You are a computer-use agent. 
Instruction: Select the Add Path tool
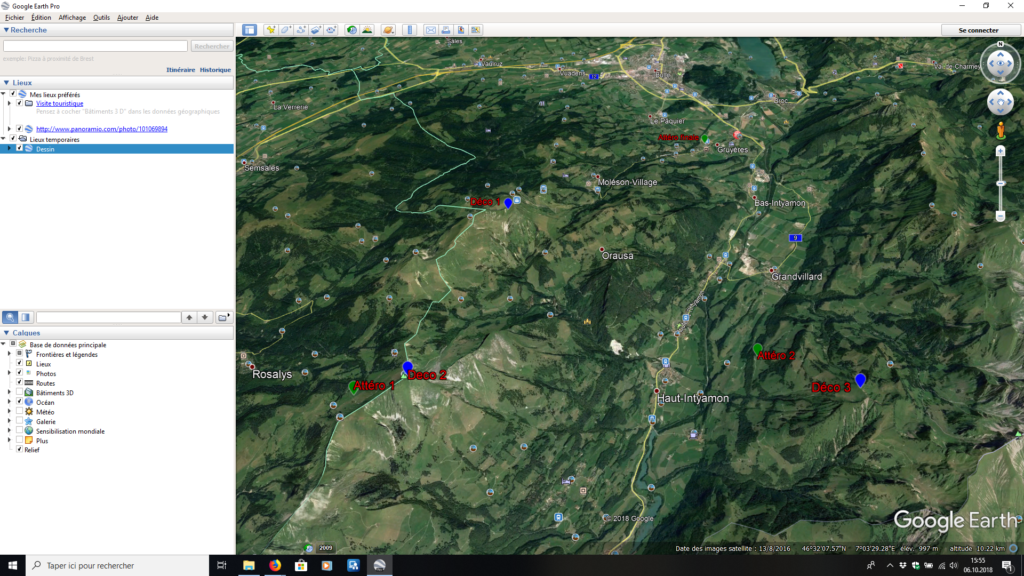pos(301,30)
